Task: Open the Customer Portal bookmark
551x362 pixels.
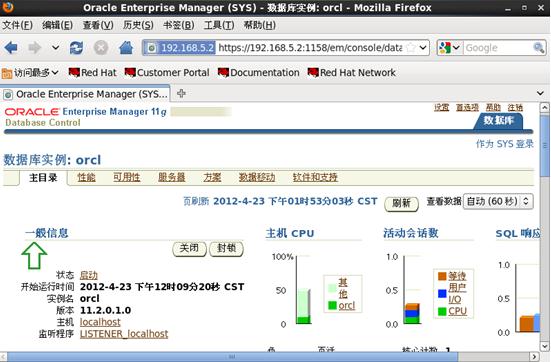Action: pyautogui.click(x=167, y=73)
